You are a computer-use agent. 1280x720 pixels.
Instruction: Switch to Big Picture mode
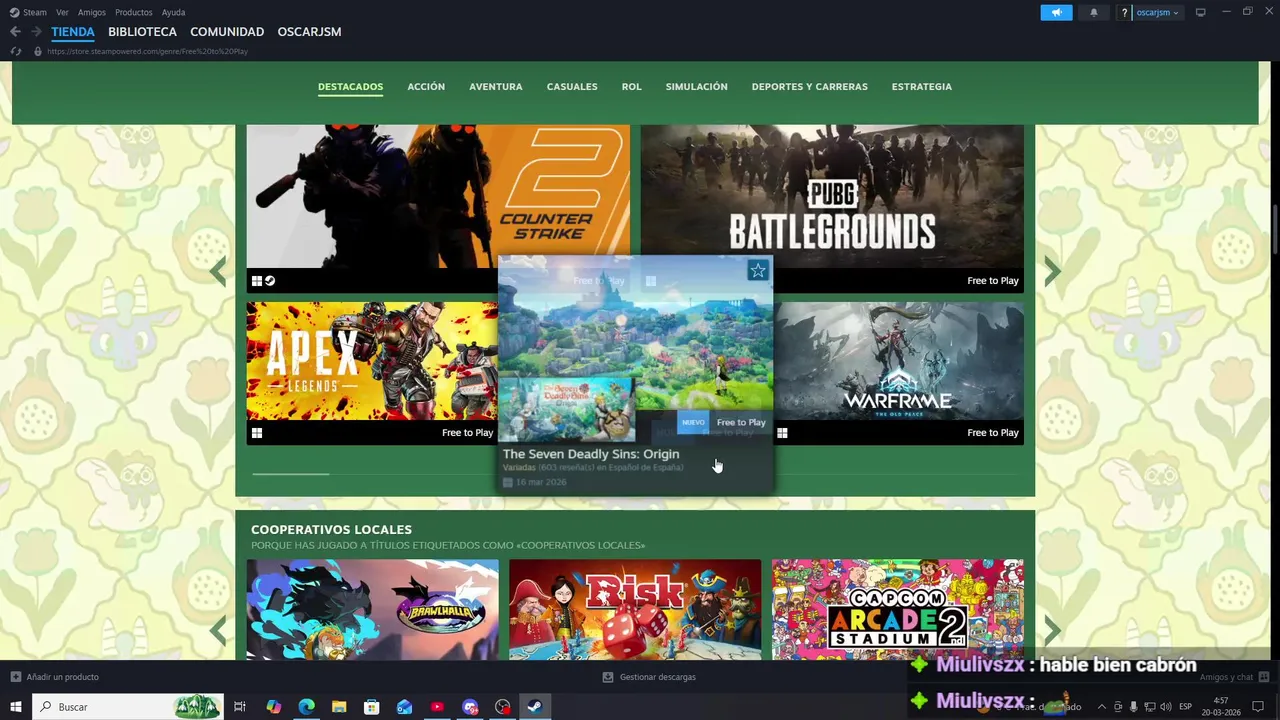coord(1200,12)
